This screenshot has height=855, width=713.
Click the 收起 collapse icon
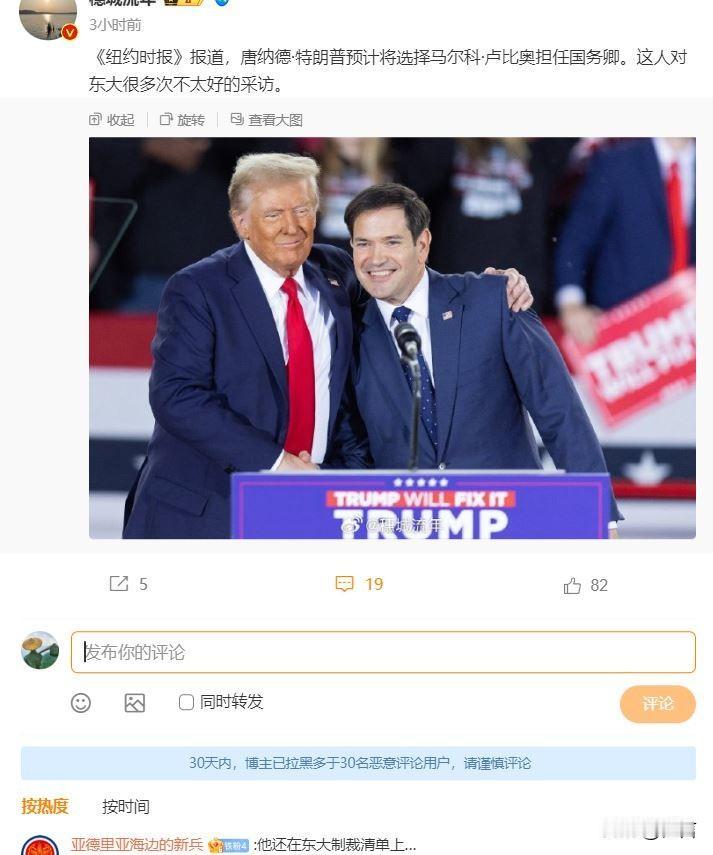[x=95, y=119]
